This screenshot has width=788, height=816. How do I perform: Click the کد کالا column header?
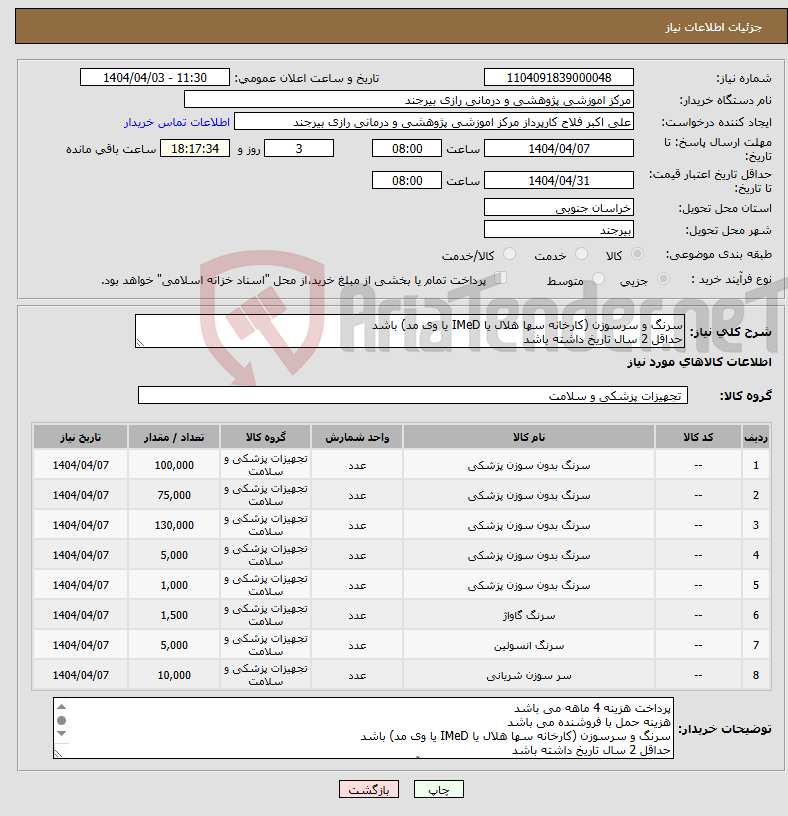pyautogui.click(x=698, y=437)
